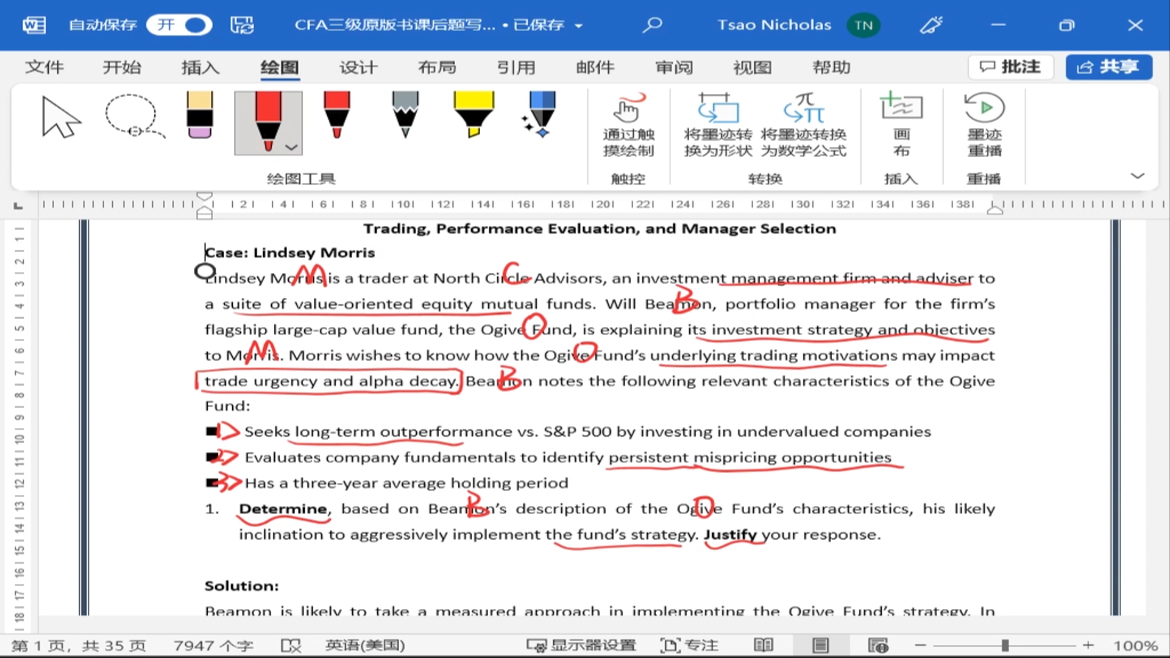Switch to the 设计 tab
This screenshot has height=658, width=1170.
tap(358, 67)
